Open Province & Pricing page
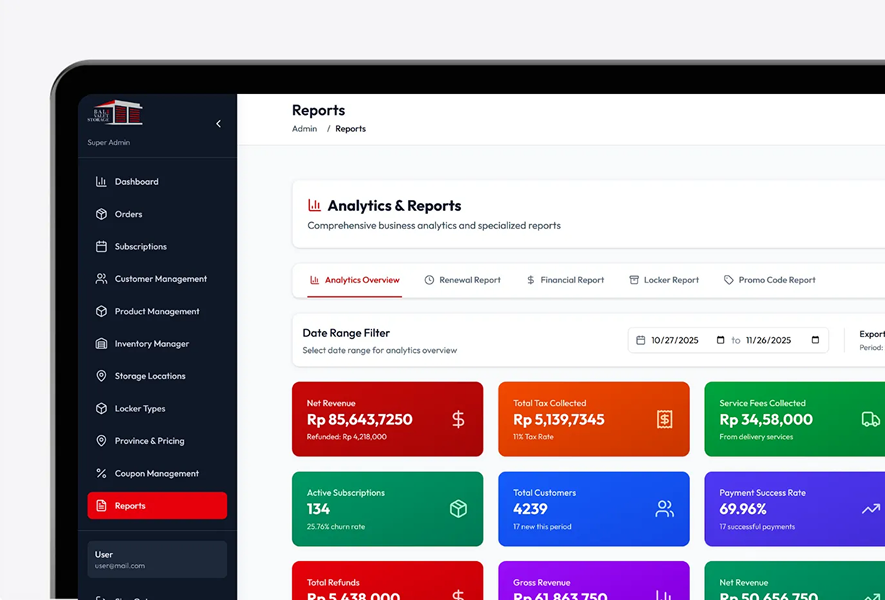This screenshot has height=600, width=885. pyautogui.click(x=157, y=441)
